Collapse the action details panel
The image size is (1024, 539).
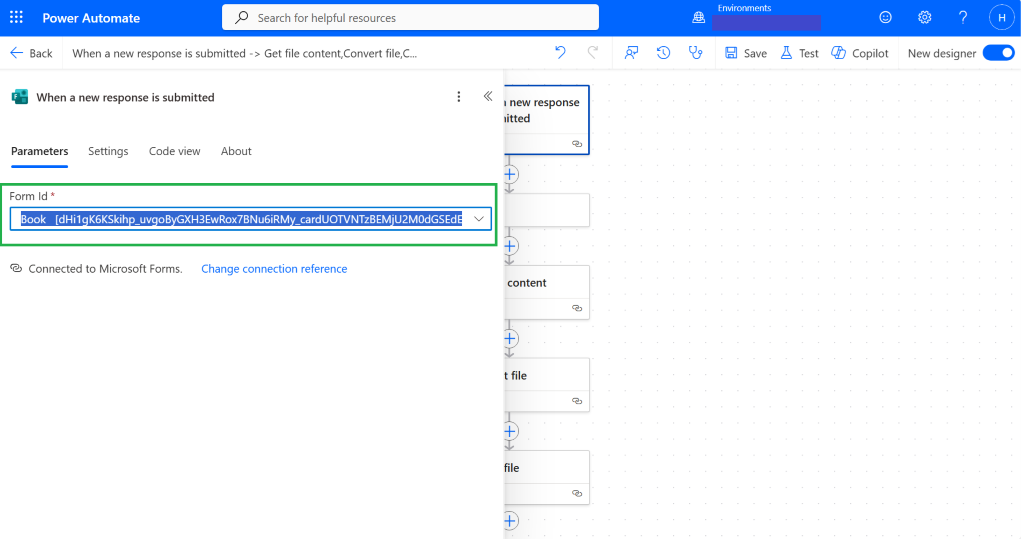pyautogui.click(x=488, y=97)
